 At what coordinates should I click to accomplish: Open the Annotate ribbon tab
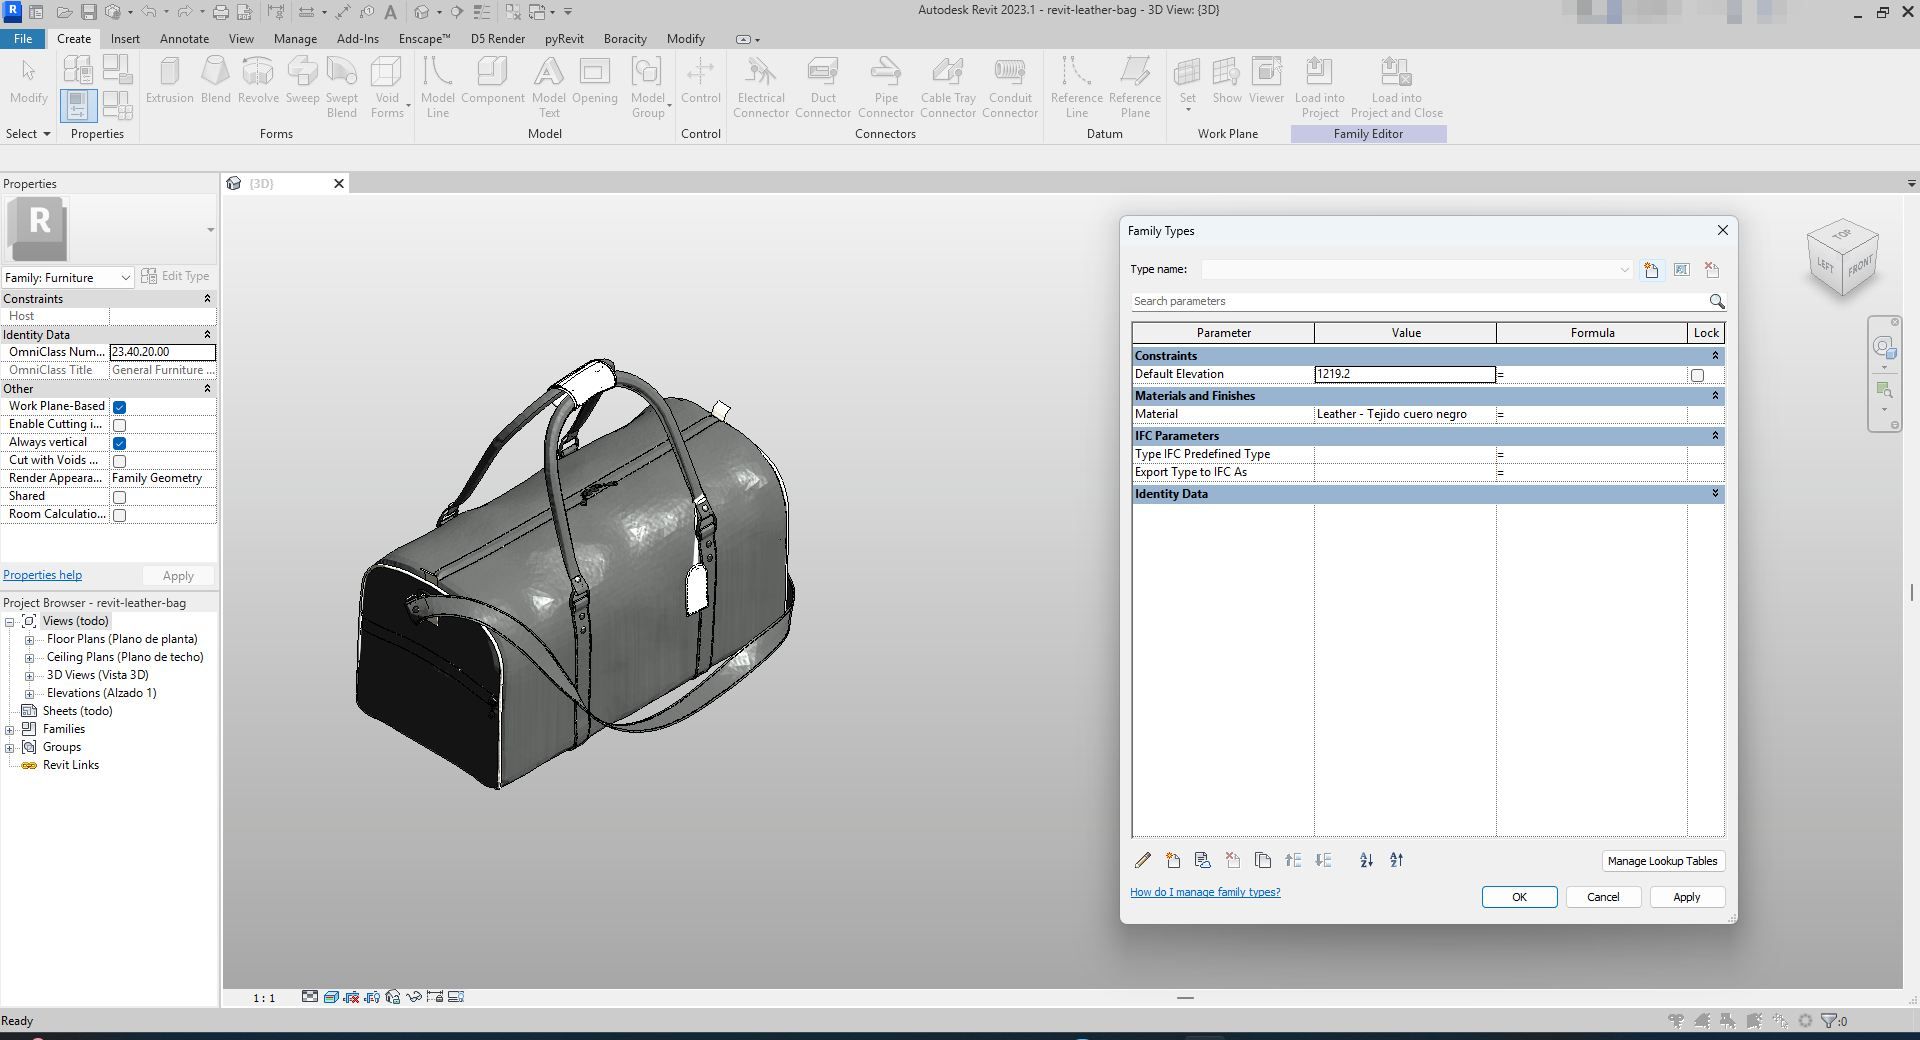[x=185, y=39]
